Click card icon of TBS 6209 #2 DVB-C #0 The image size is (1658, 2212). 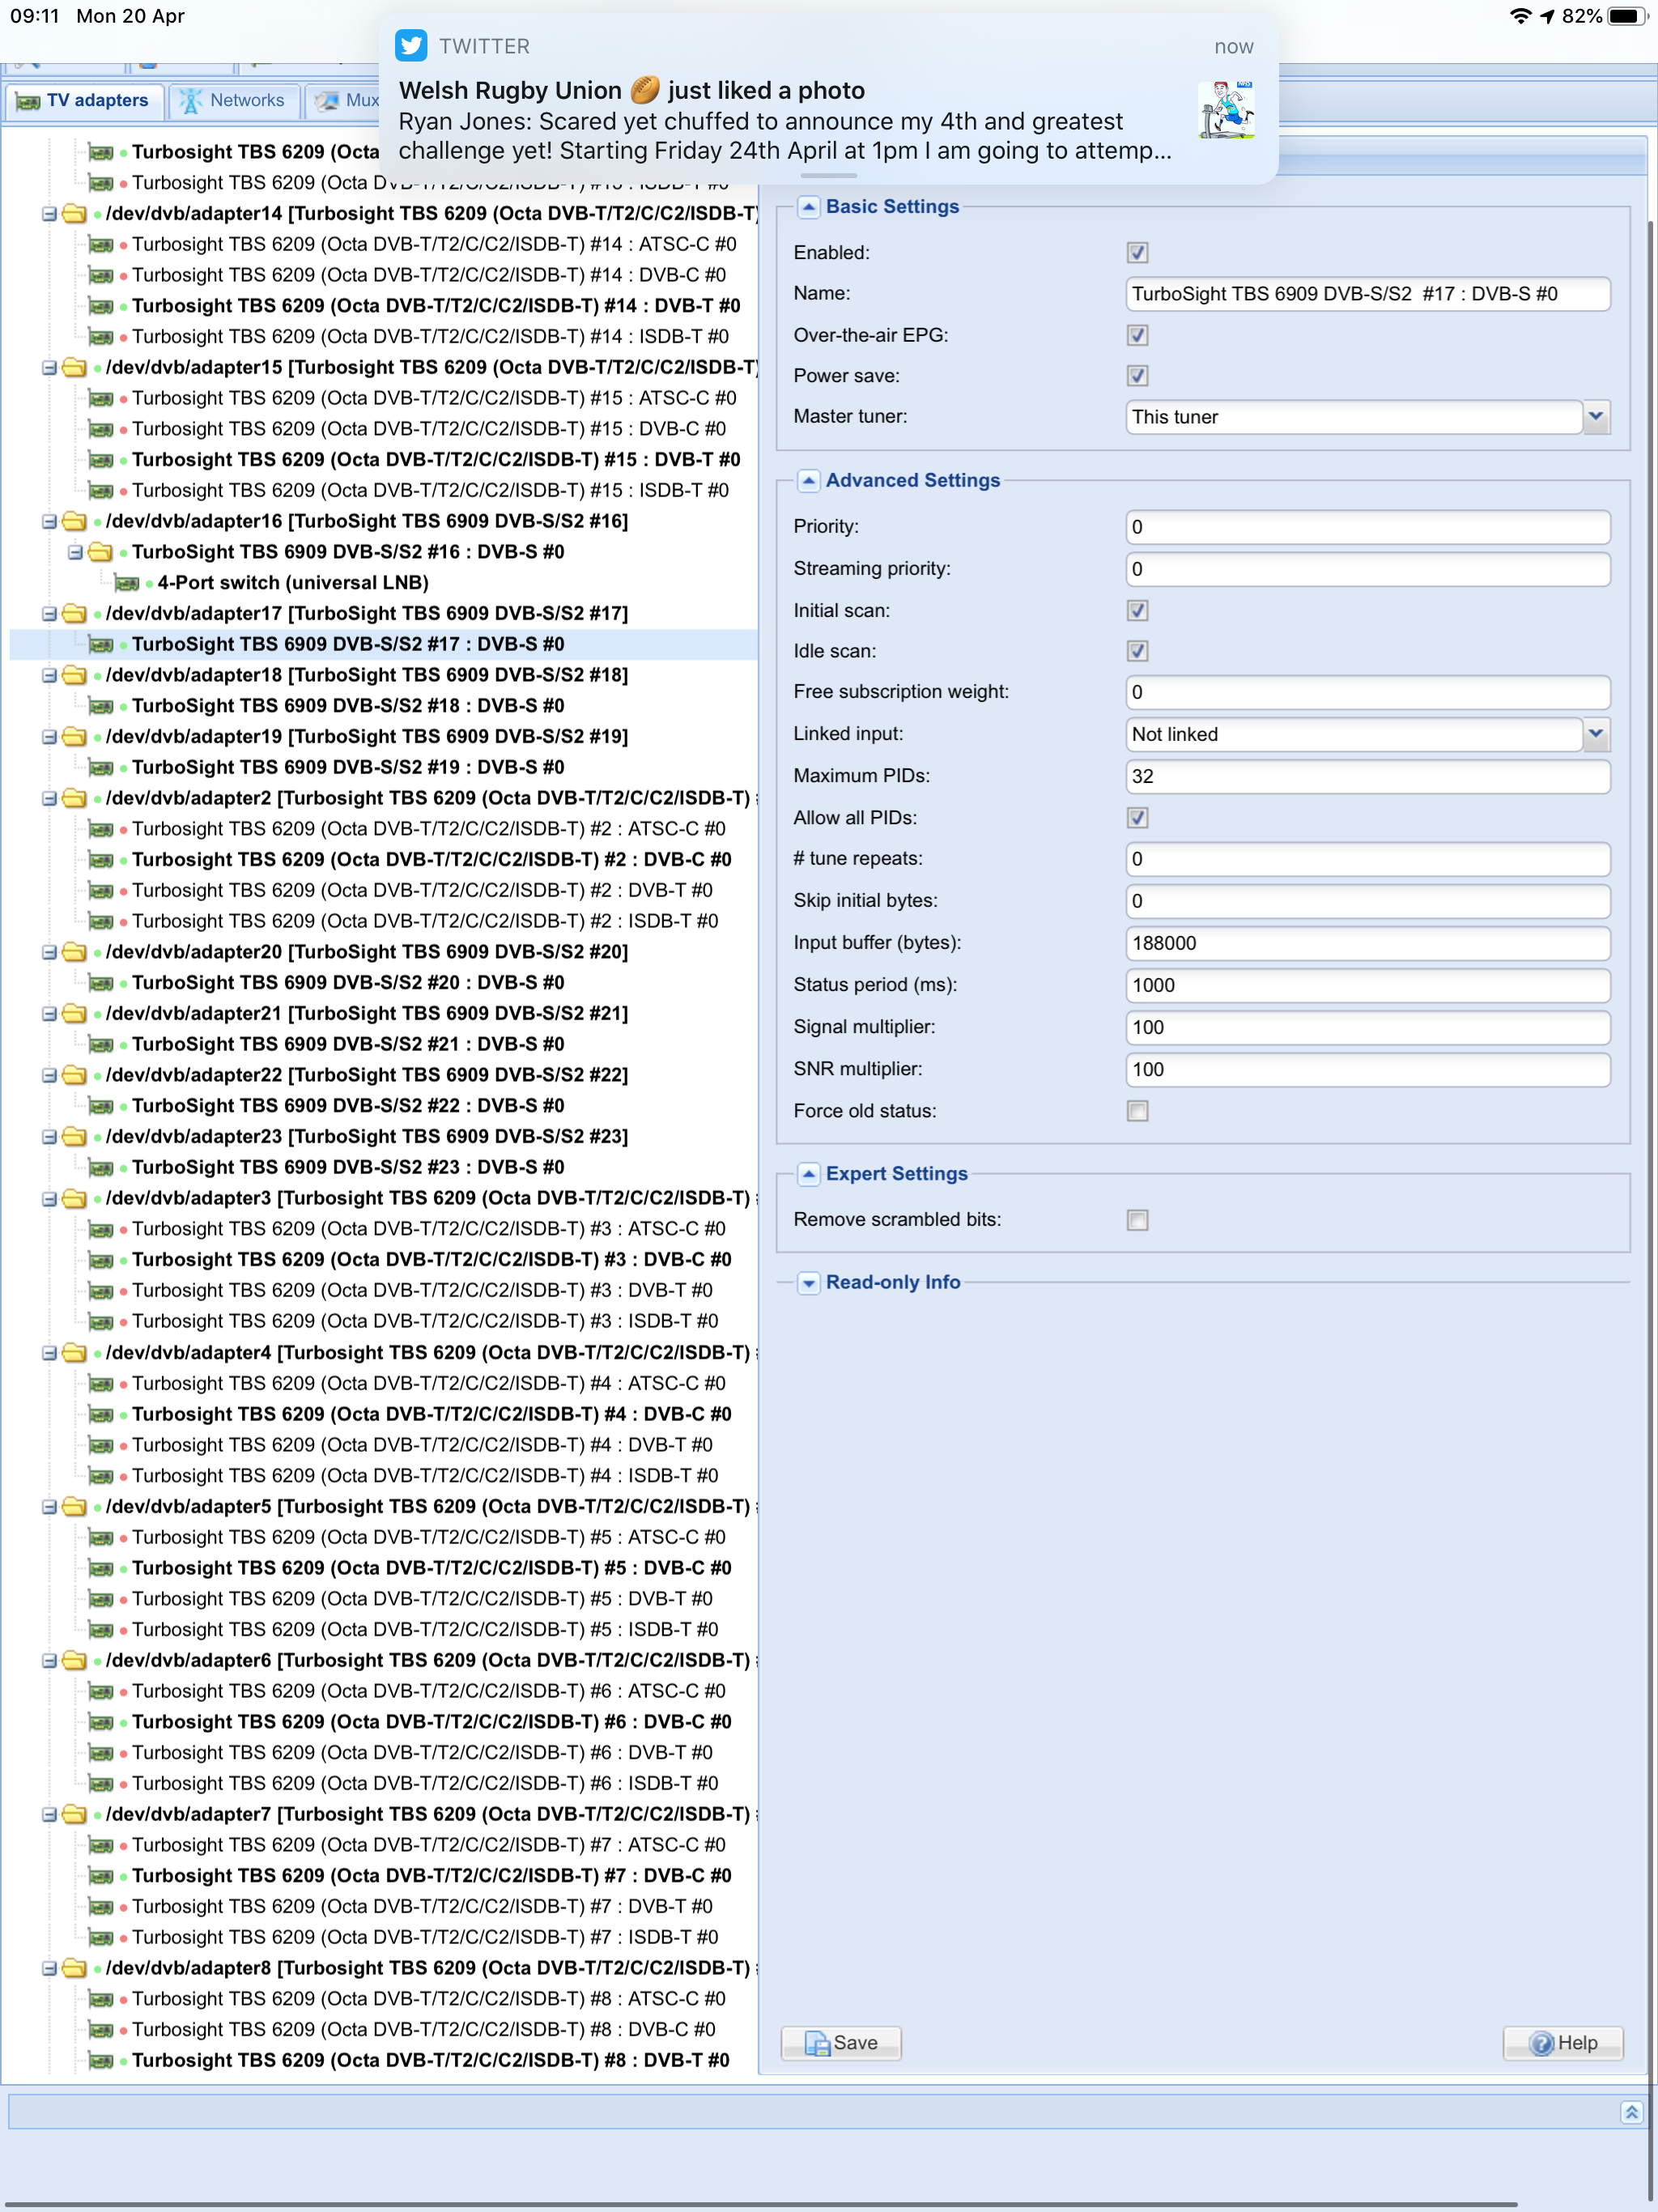tap(100, 860)
